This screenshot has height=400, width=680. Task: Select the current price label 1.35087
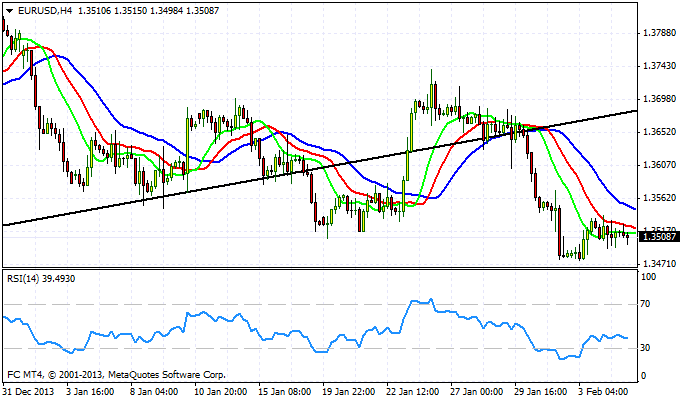point(659,236)
